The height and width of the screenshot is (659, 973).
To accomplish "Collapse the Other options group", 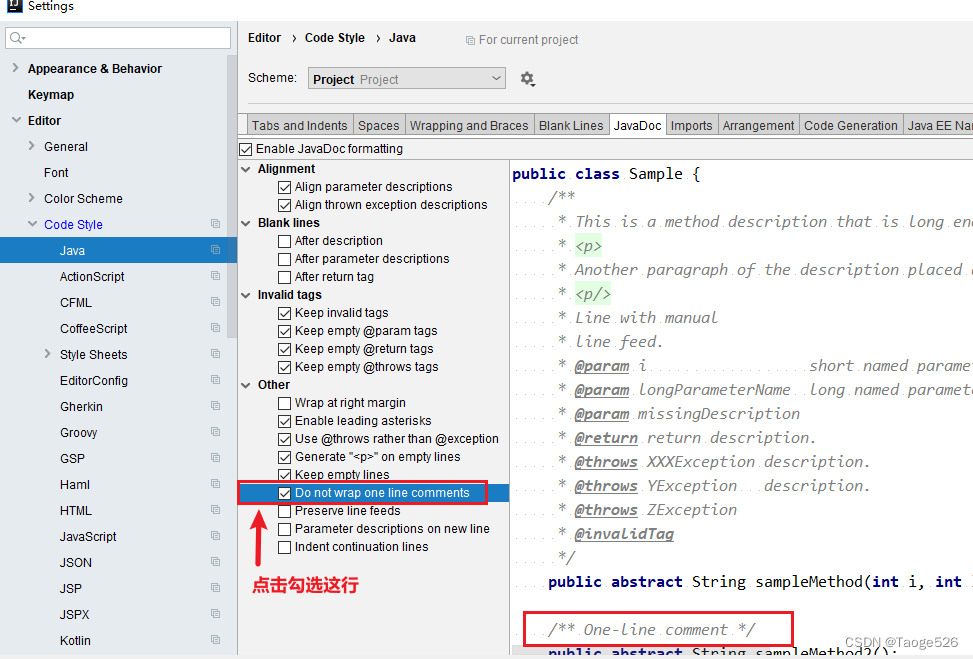I will coord(246,385).
